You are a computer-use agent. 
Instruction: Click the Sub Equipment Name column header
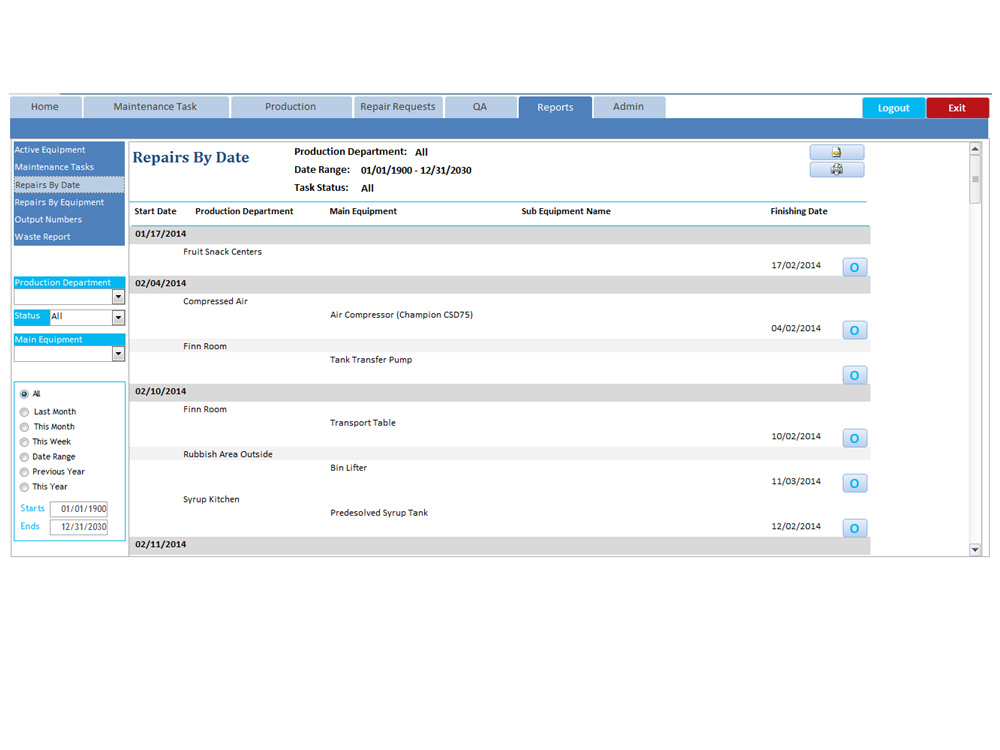(x=566, y=211)
